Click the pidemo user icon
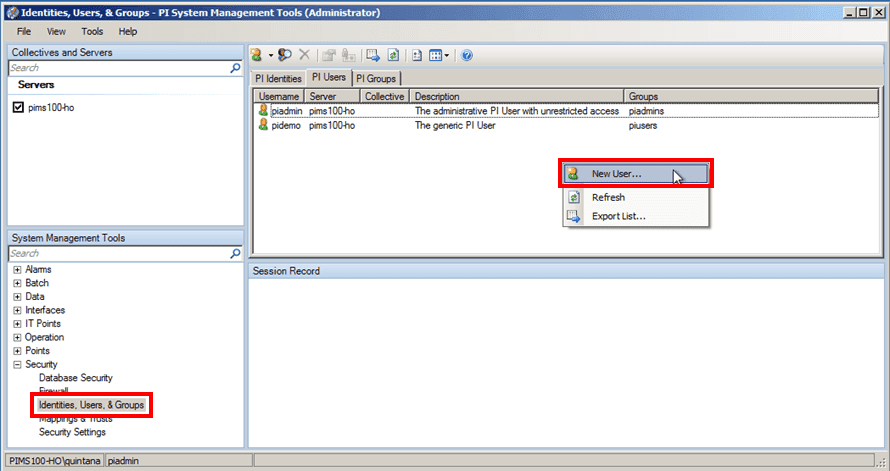 tap(263, 125)
